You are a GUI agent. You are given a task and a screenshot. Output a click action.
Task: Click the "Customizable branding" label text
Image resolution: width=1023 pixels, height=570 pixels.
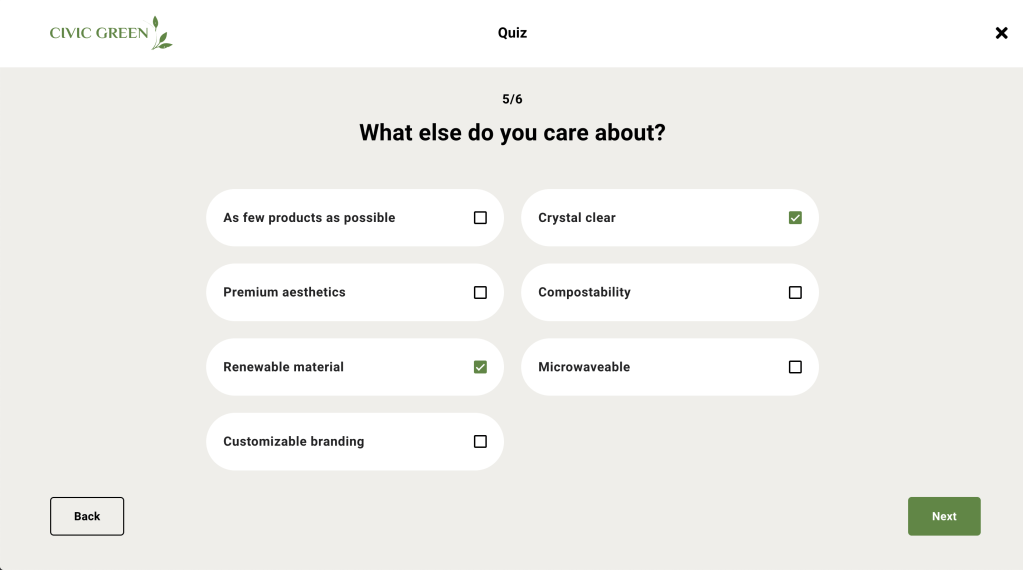coord(293,442)
